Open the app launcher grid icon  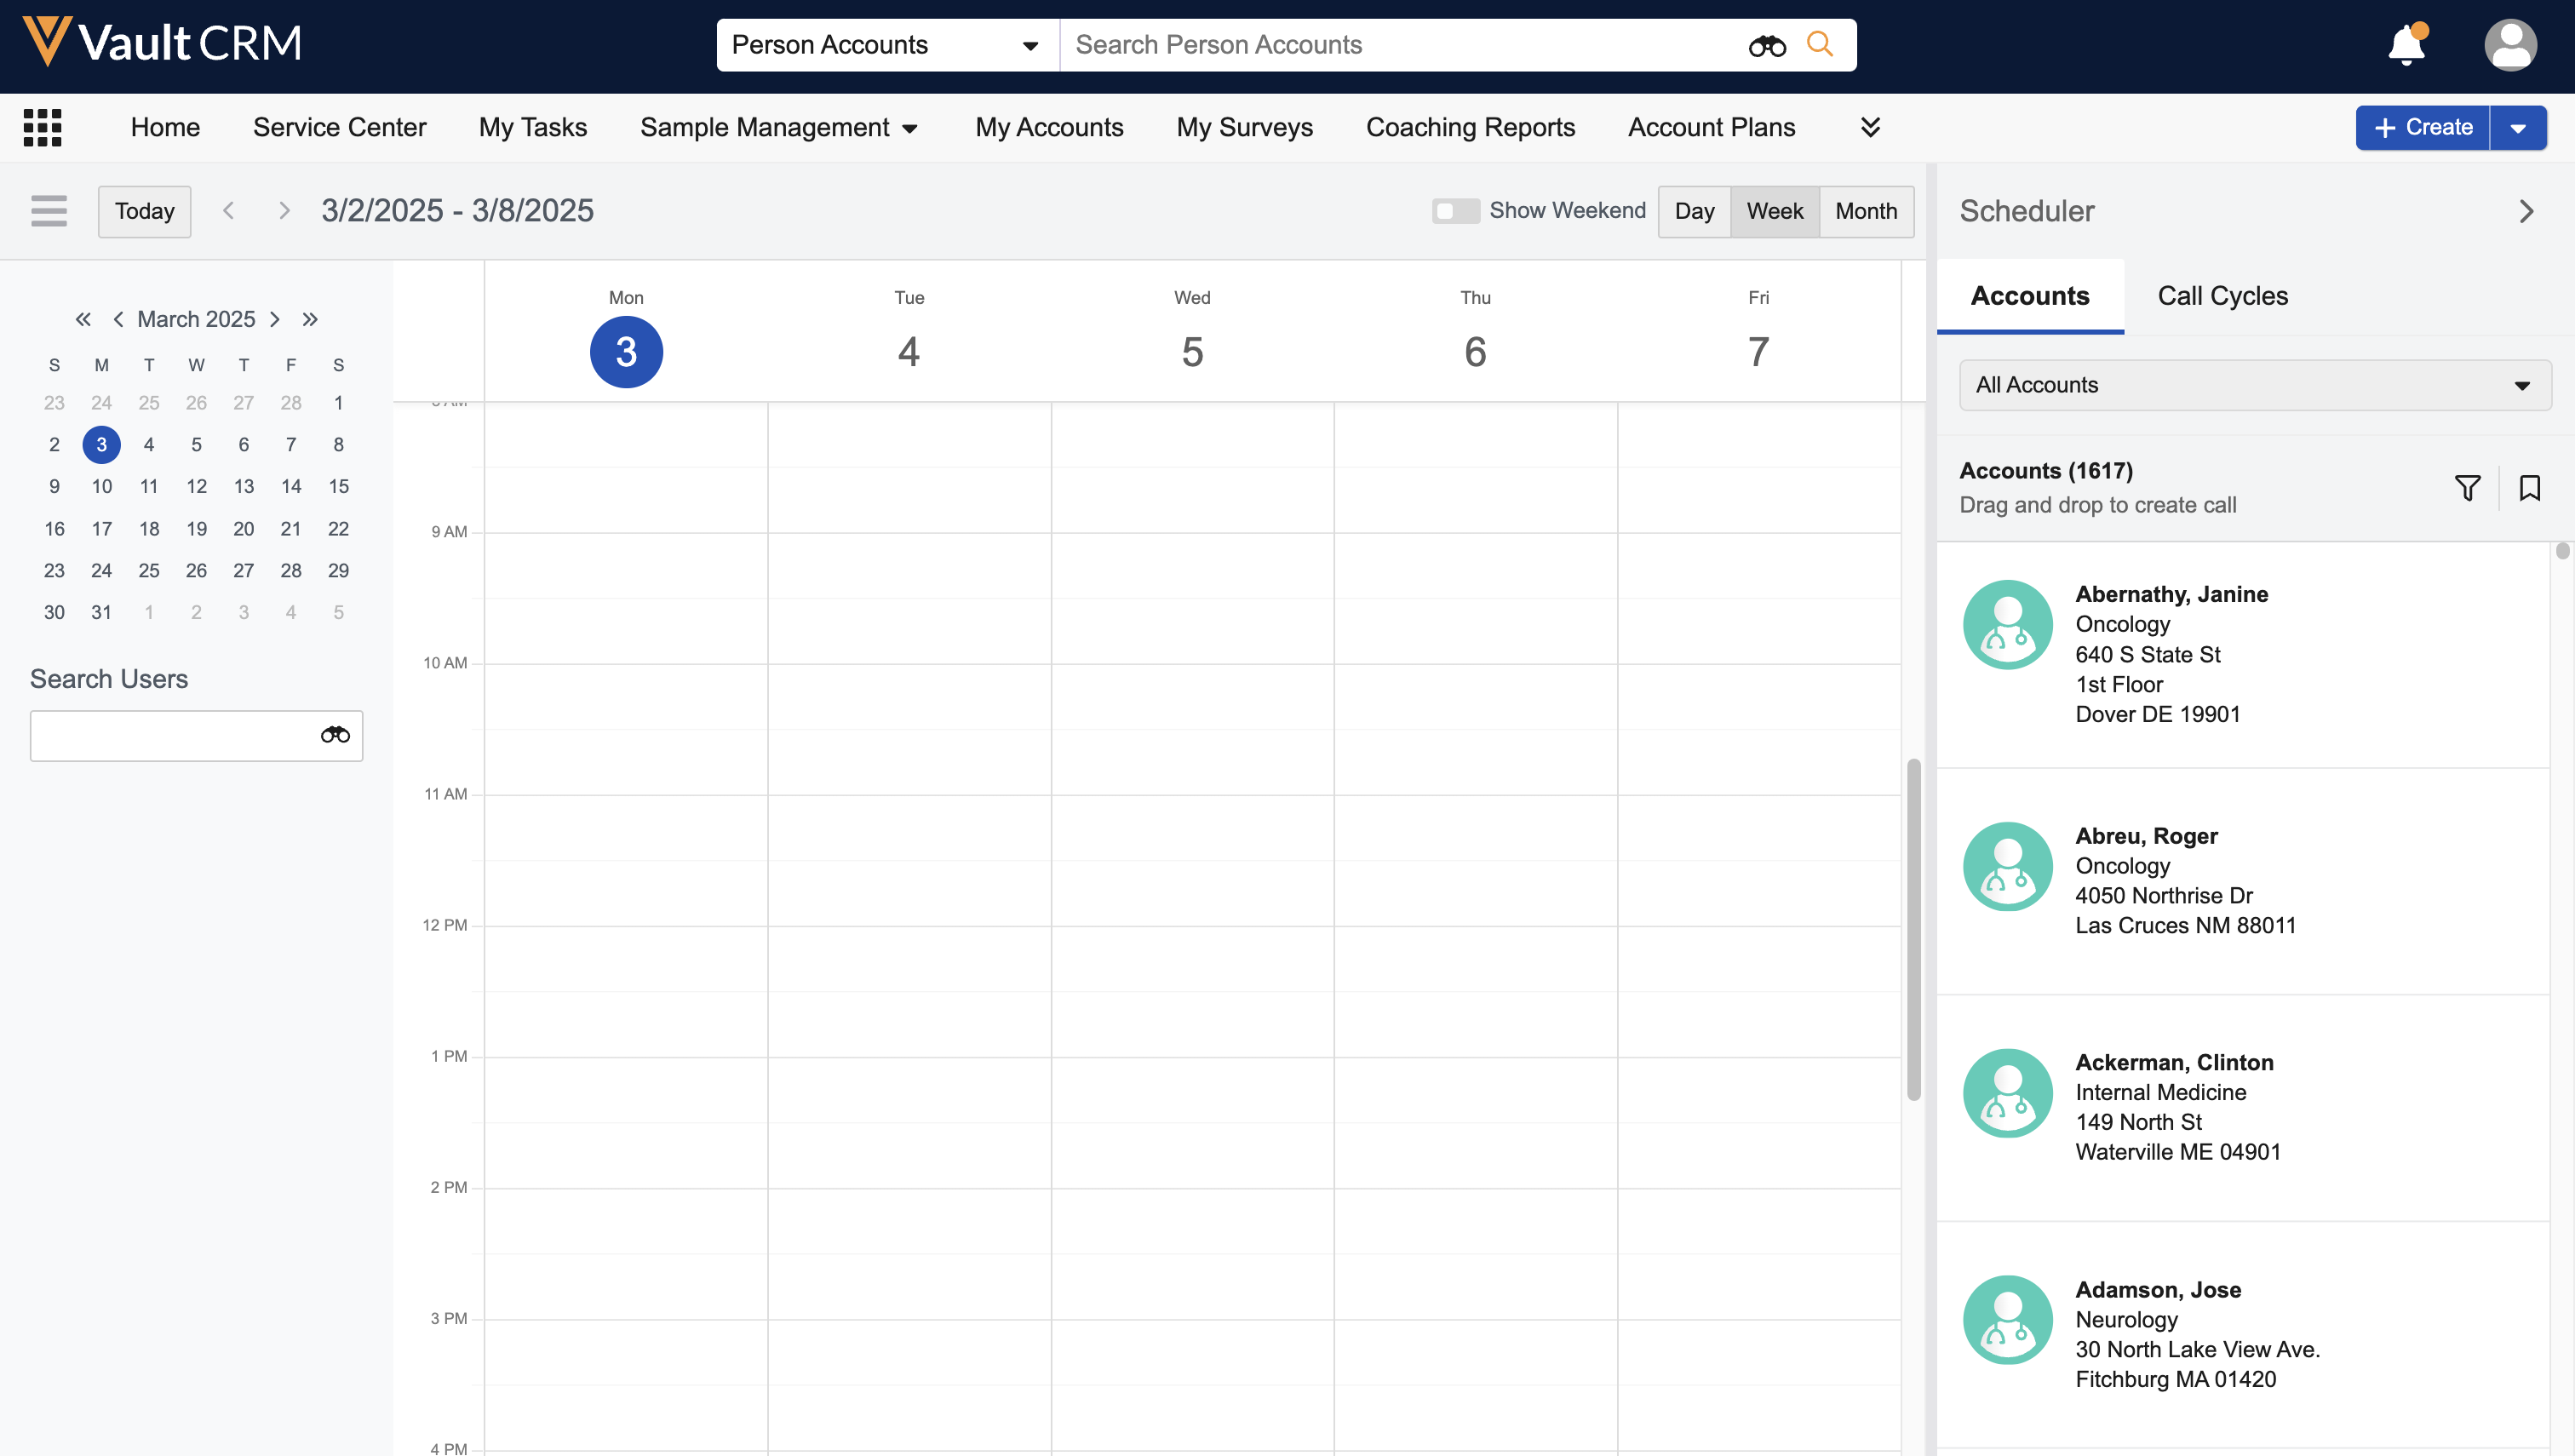[x=43, y=127]
